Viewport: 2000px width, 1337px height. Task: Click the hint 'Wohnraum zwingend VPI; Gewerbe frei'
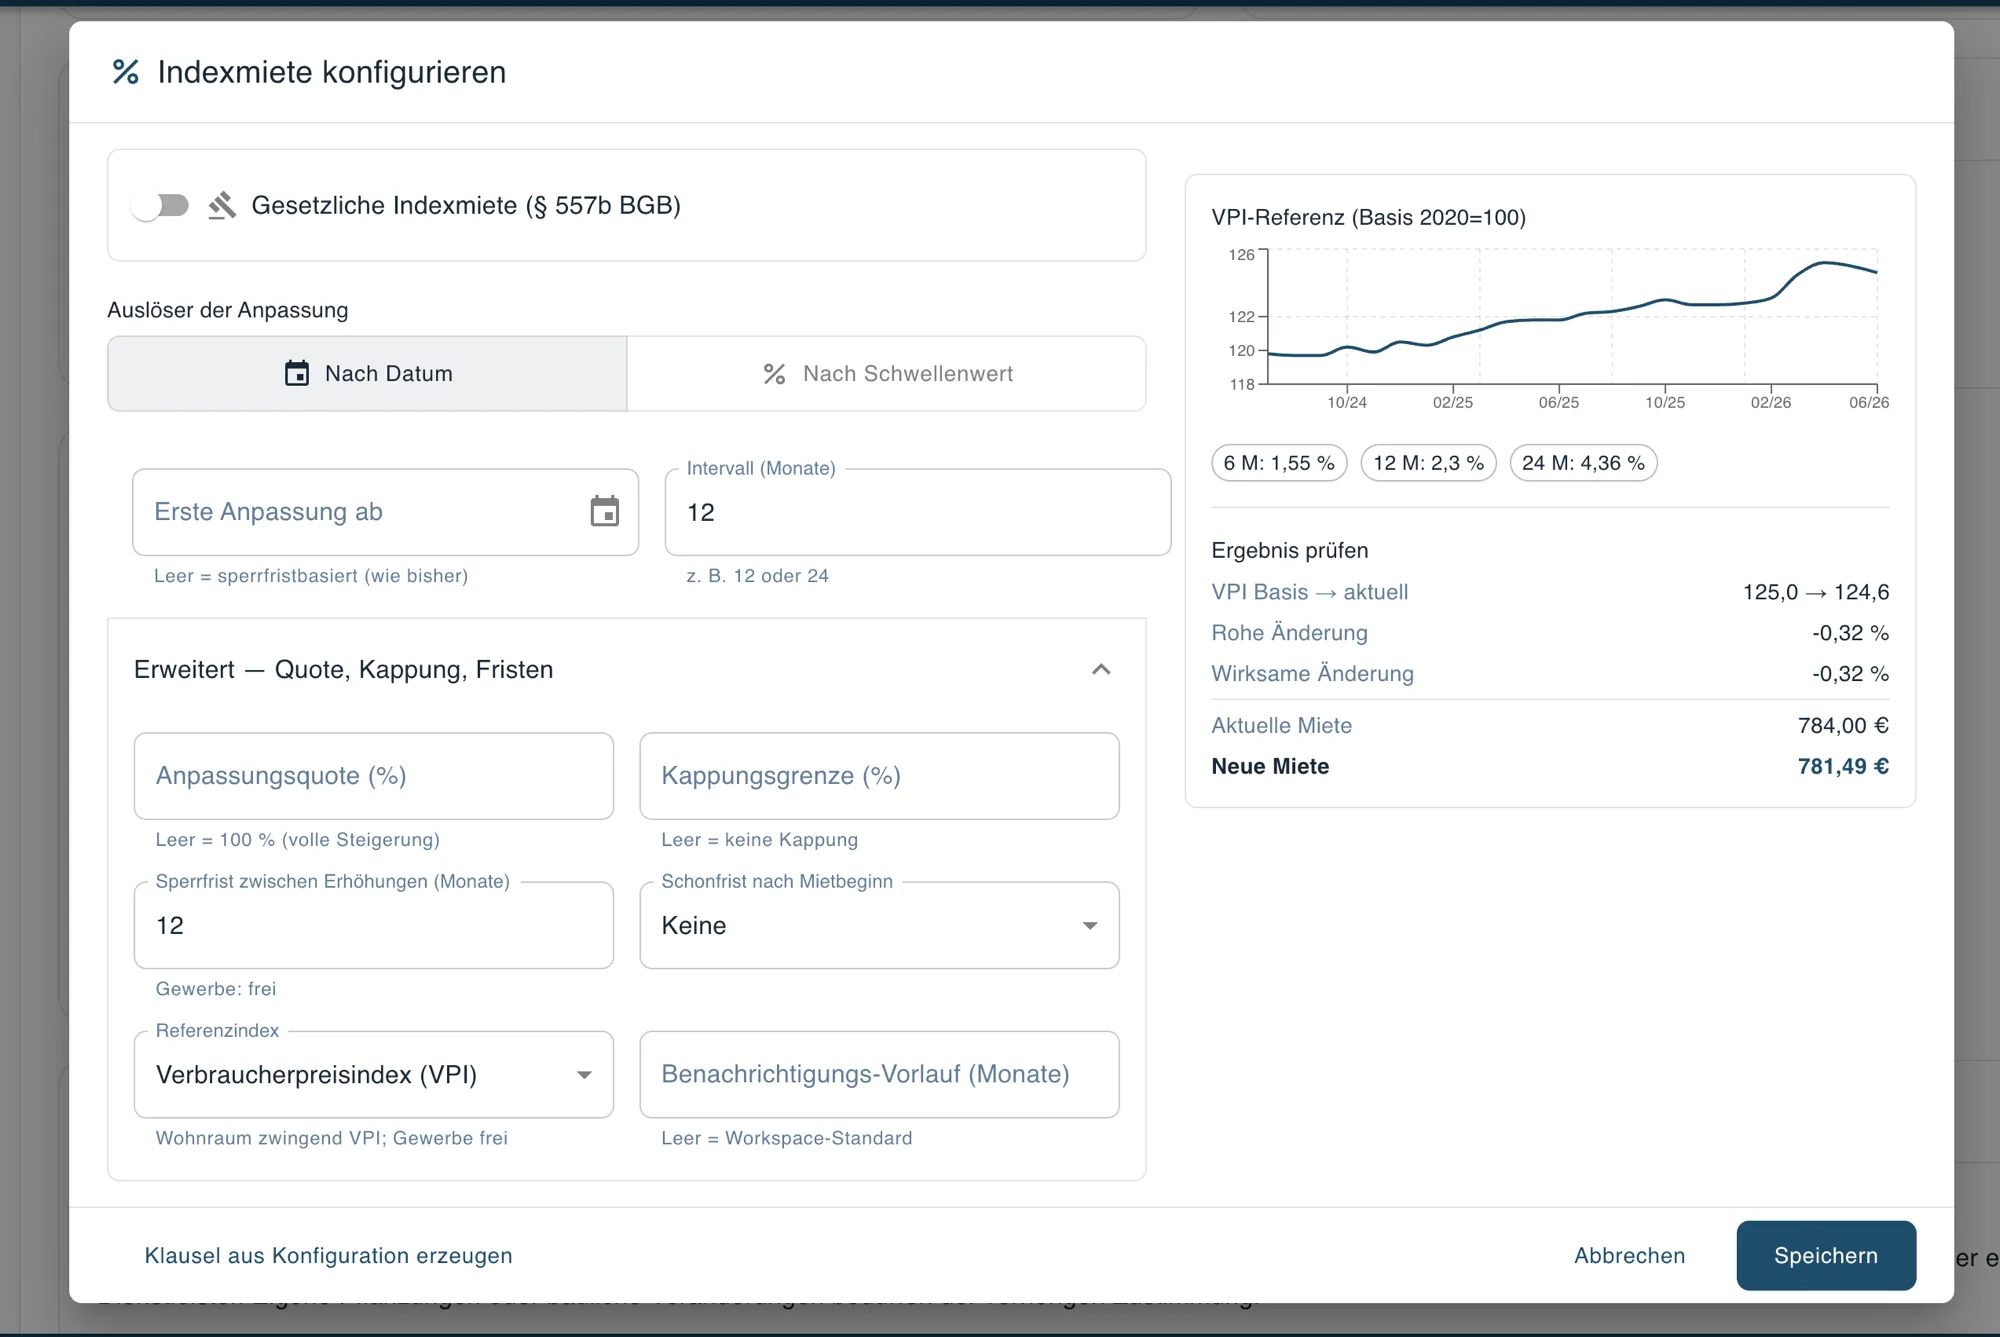(332, 1138)
